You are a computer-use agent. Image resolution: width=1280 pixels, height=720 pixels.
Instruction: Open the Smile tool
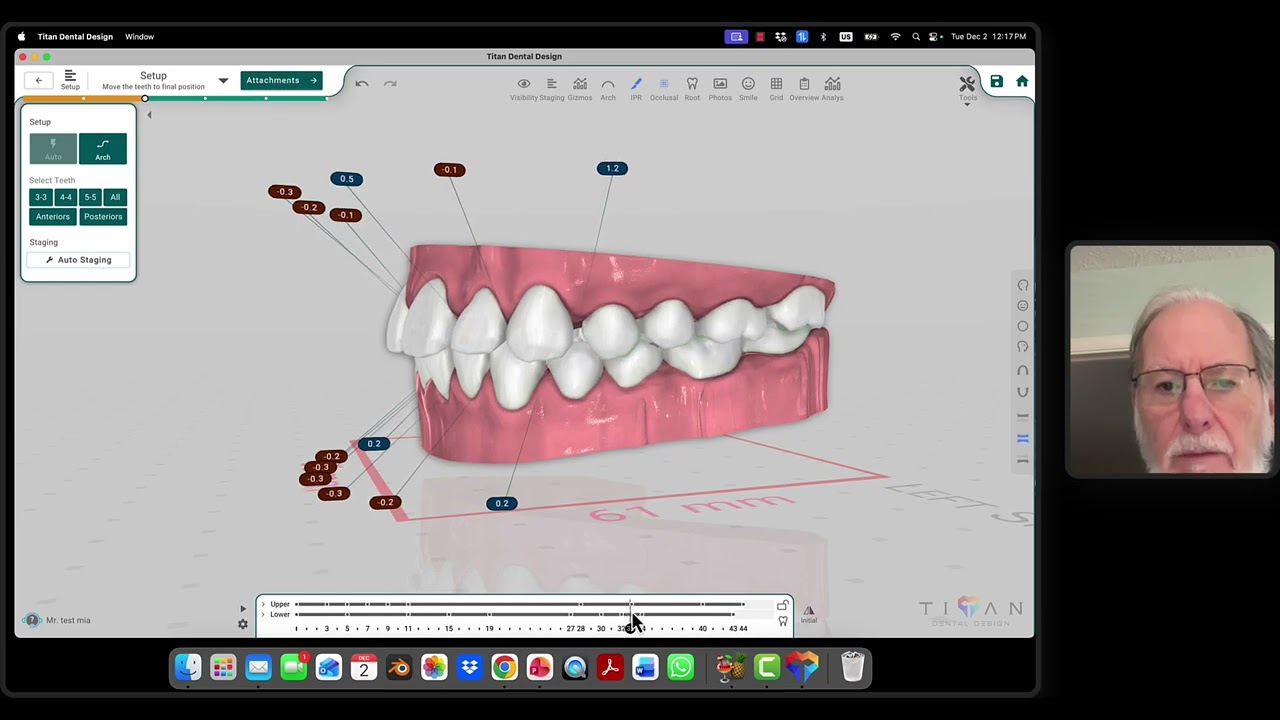pyautogui.click(x=748, y=88)
